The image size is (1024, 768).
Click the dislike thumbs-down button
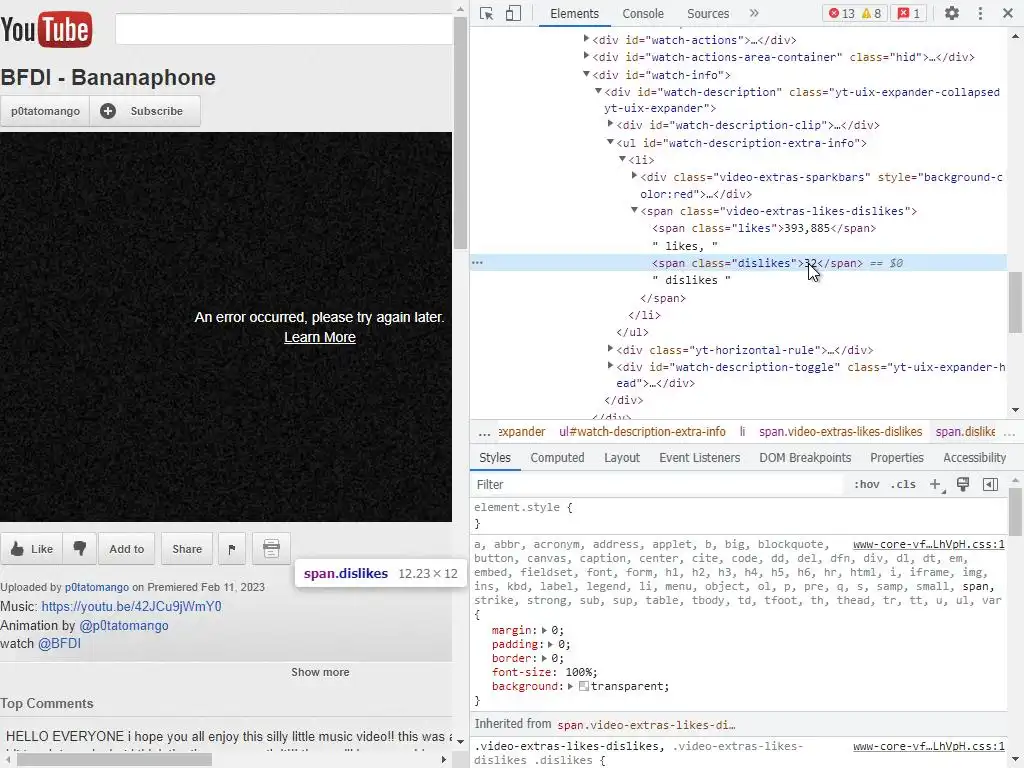click(80, 549)
